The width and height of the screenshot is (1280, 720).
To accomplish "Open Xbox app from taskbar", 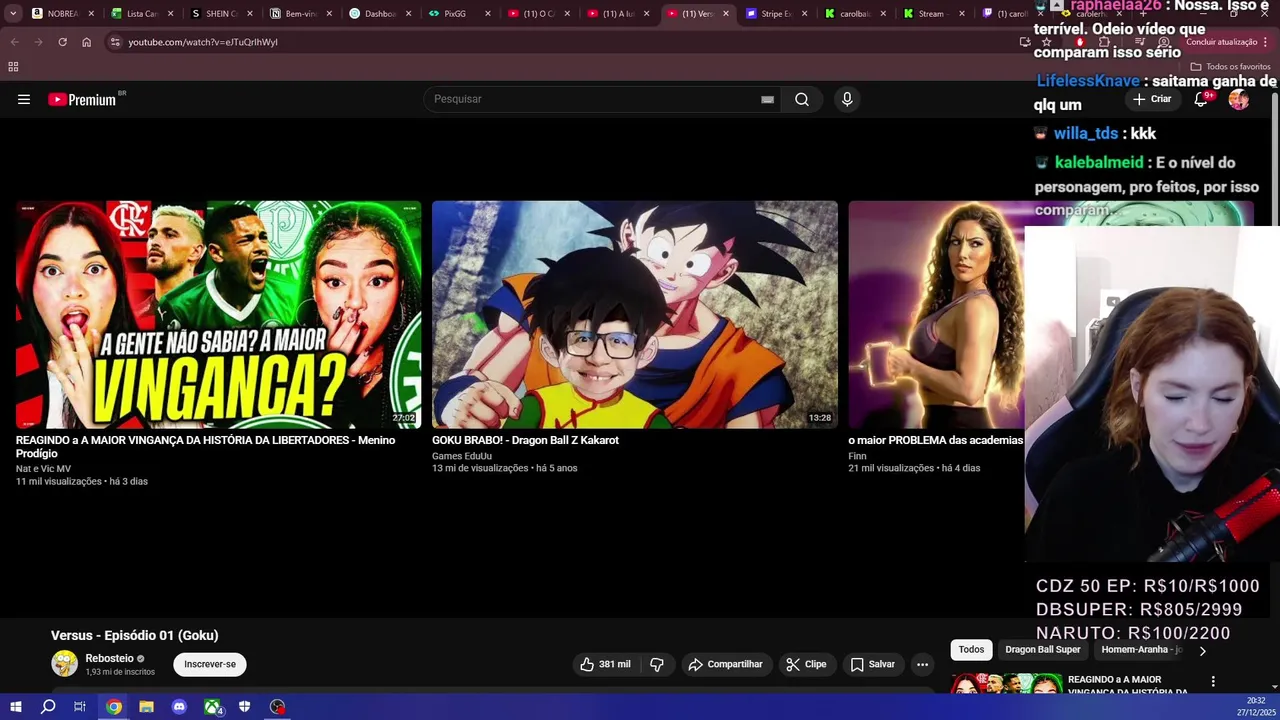I will pyautogui.click(x=212, y=707).
